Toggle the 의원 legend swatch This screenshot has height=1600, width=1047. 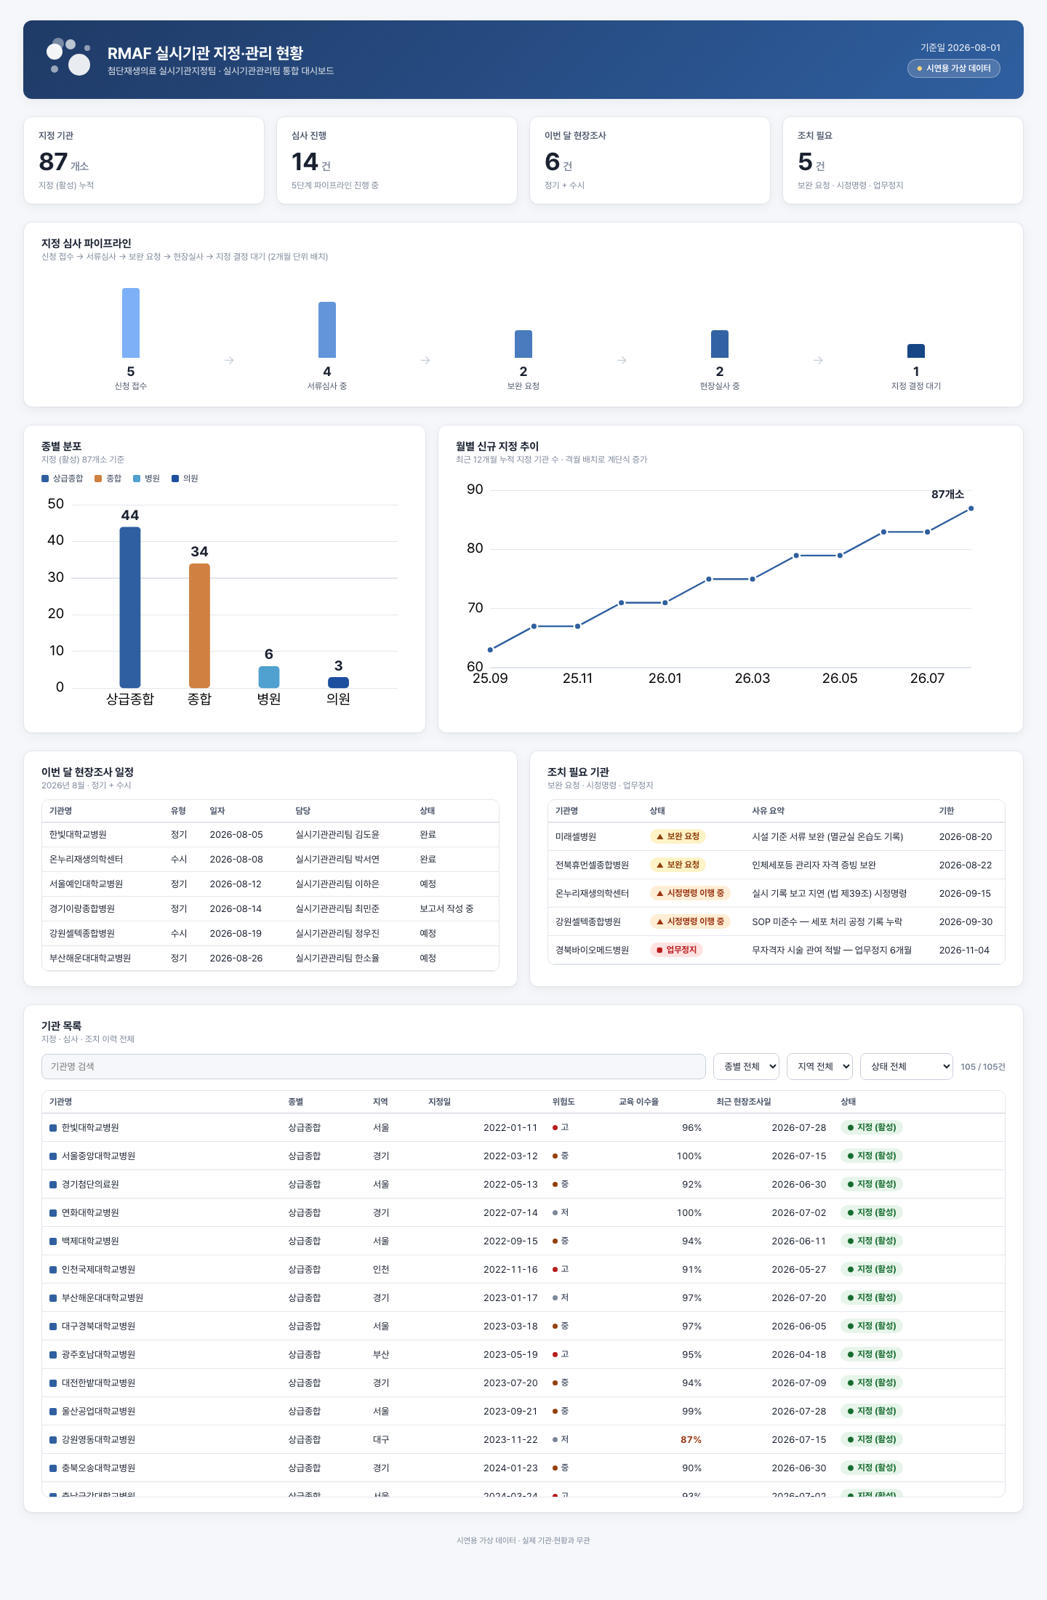point(175,479)
